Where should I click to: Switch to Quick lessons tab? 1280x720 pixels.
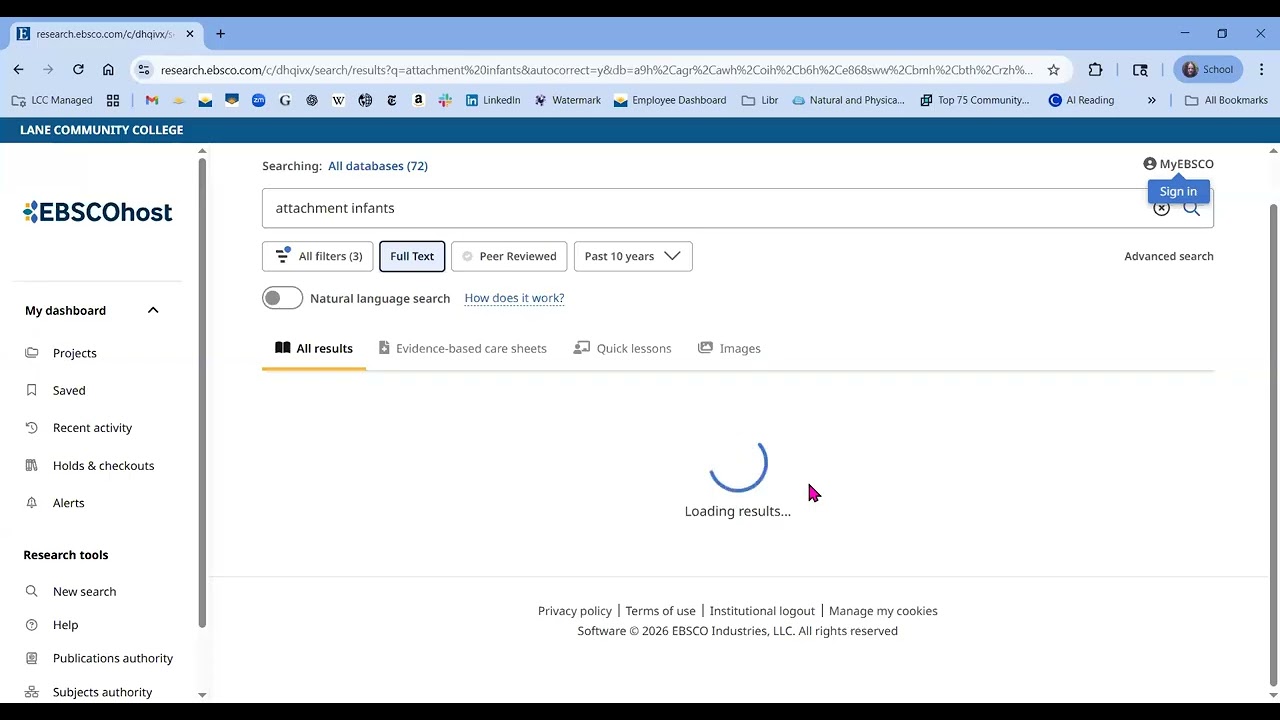click(x=622, y=348)
